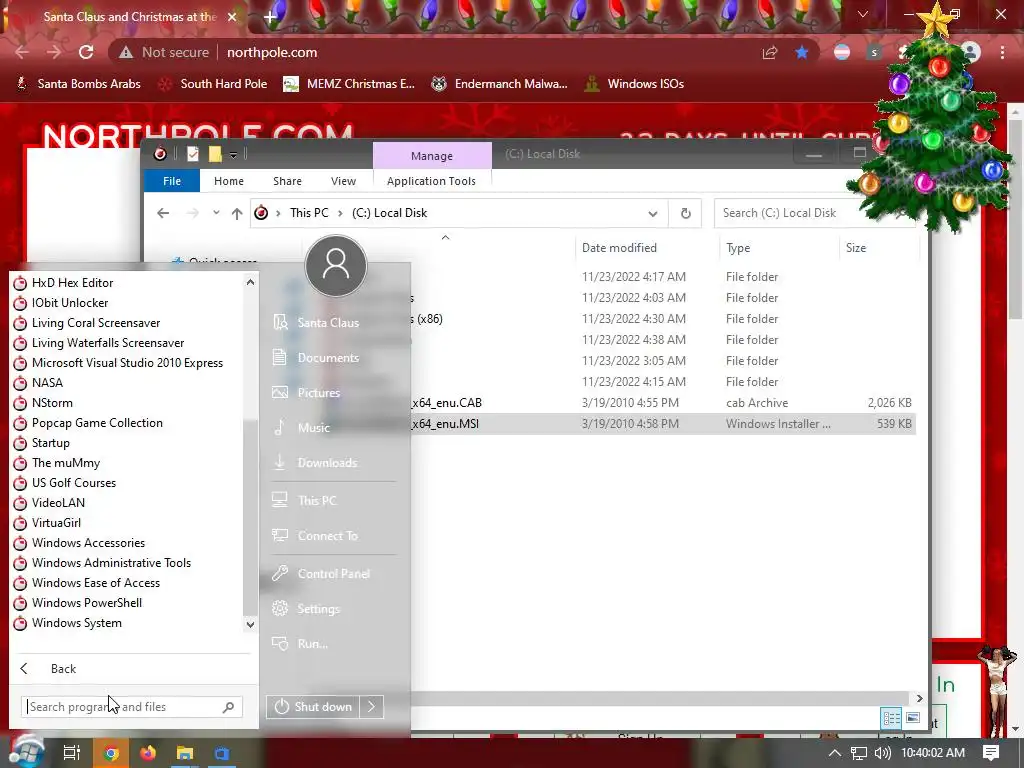Switch Explorer to the details view layout
The width and height of the screenshot is (1024, 768).
tap(891, 718)
